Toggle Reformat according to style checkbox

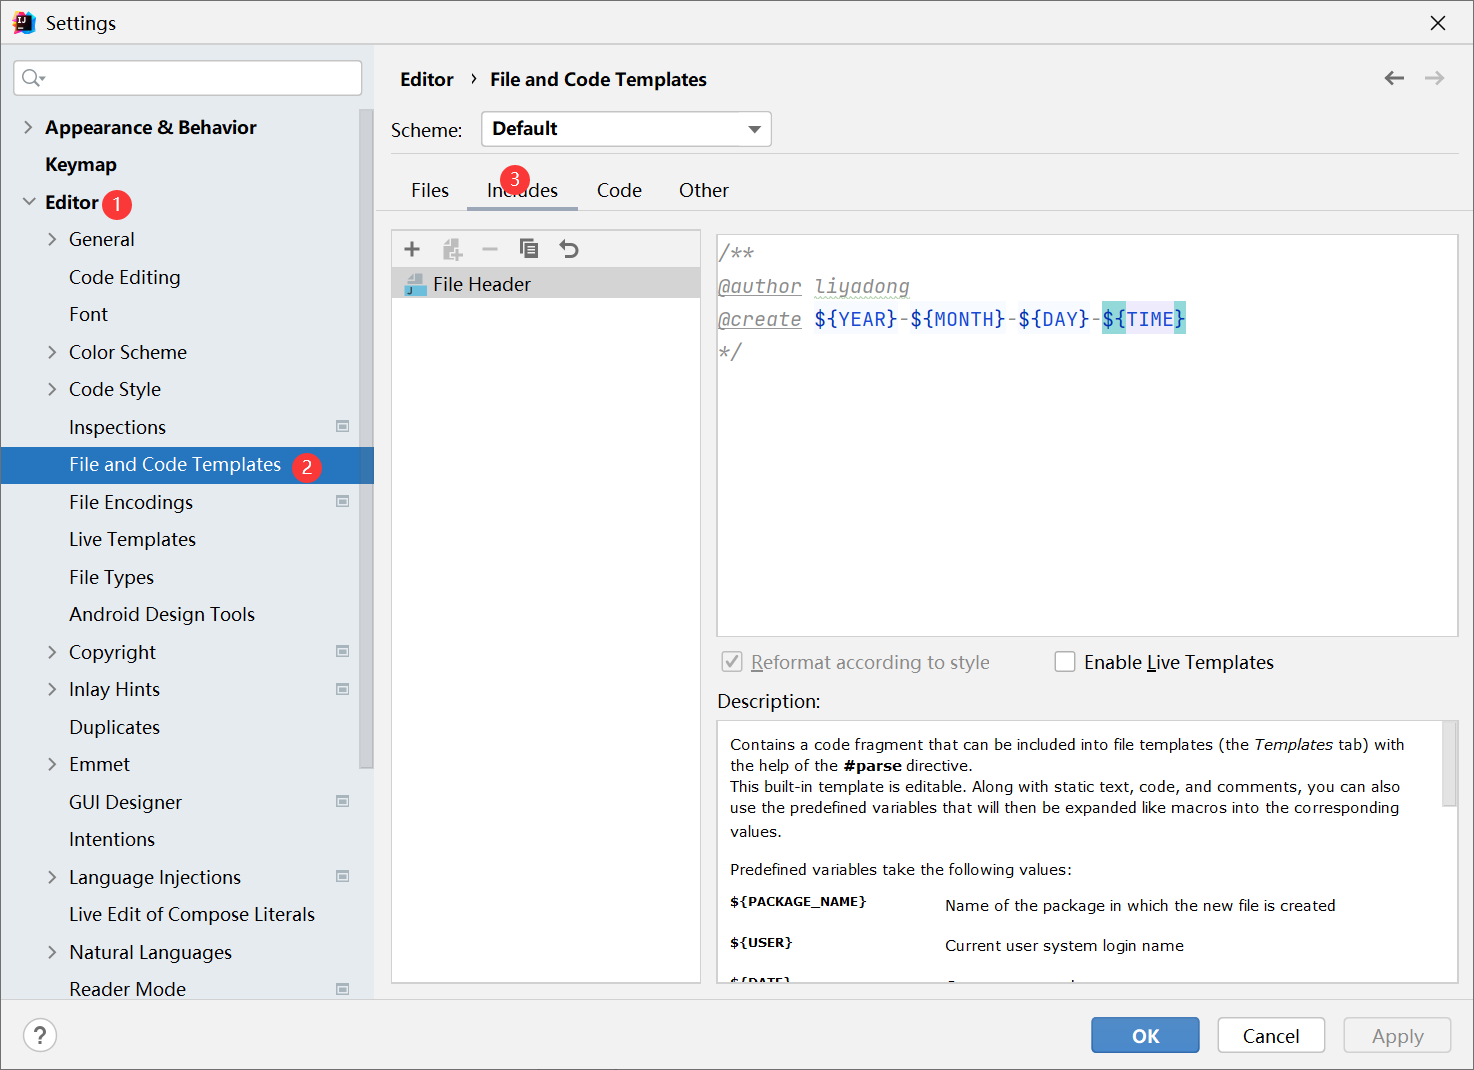(732, 662)
